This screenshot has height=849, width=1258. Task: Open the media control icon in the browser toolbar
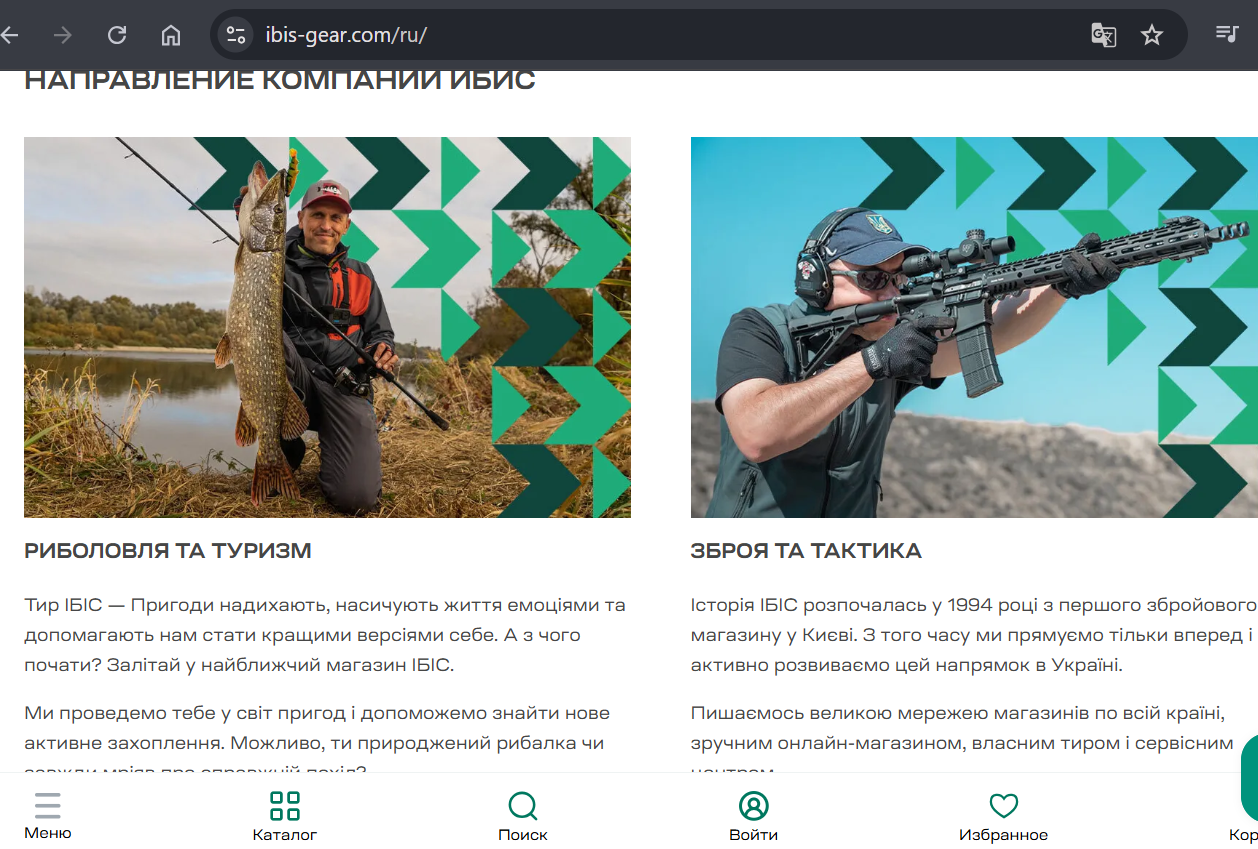(1227, 34)
